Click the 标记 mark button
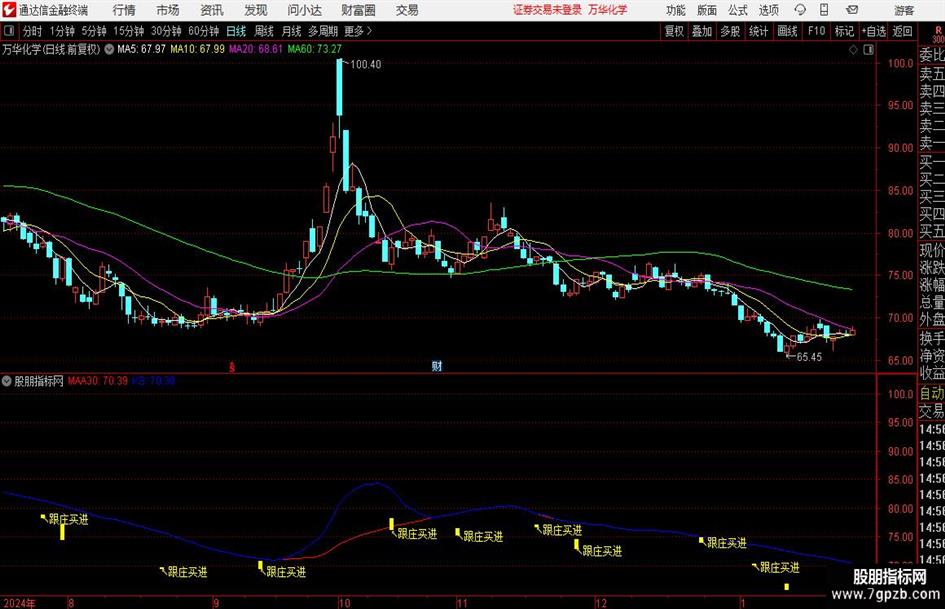The image size is (945, 609). (844, 31)
